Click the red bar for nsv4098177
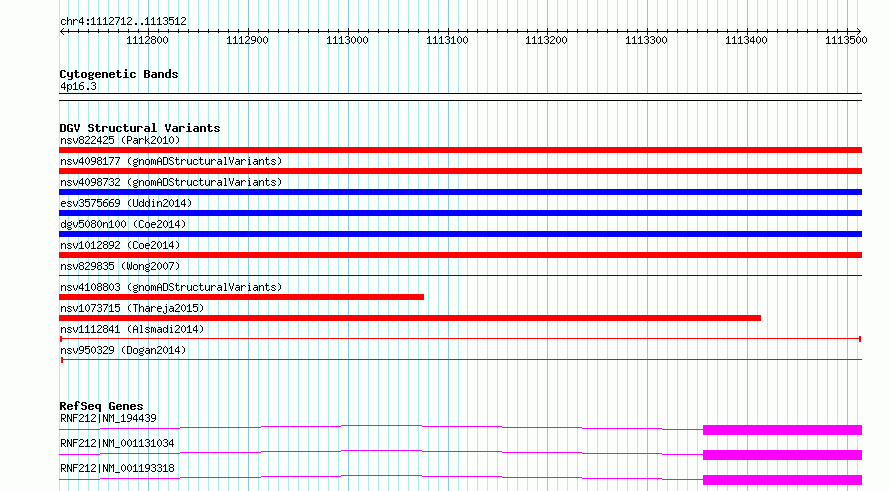The height and width of the screenshot is (491, 890). (x=460, y=171)
